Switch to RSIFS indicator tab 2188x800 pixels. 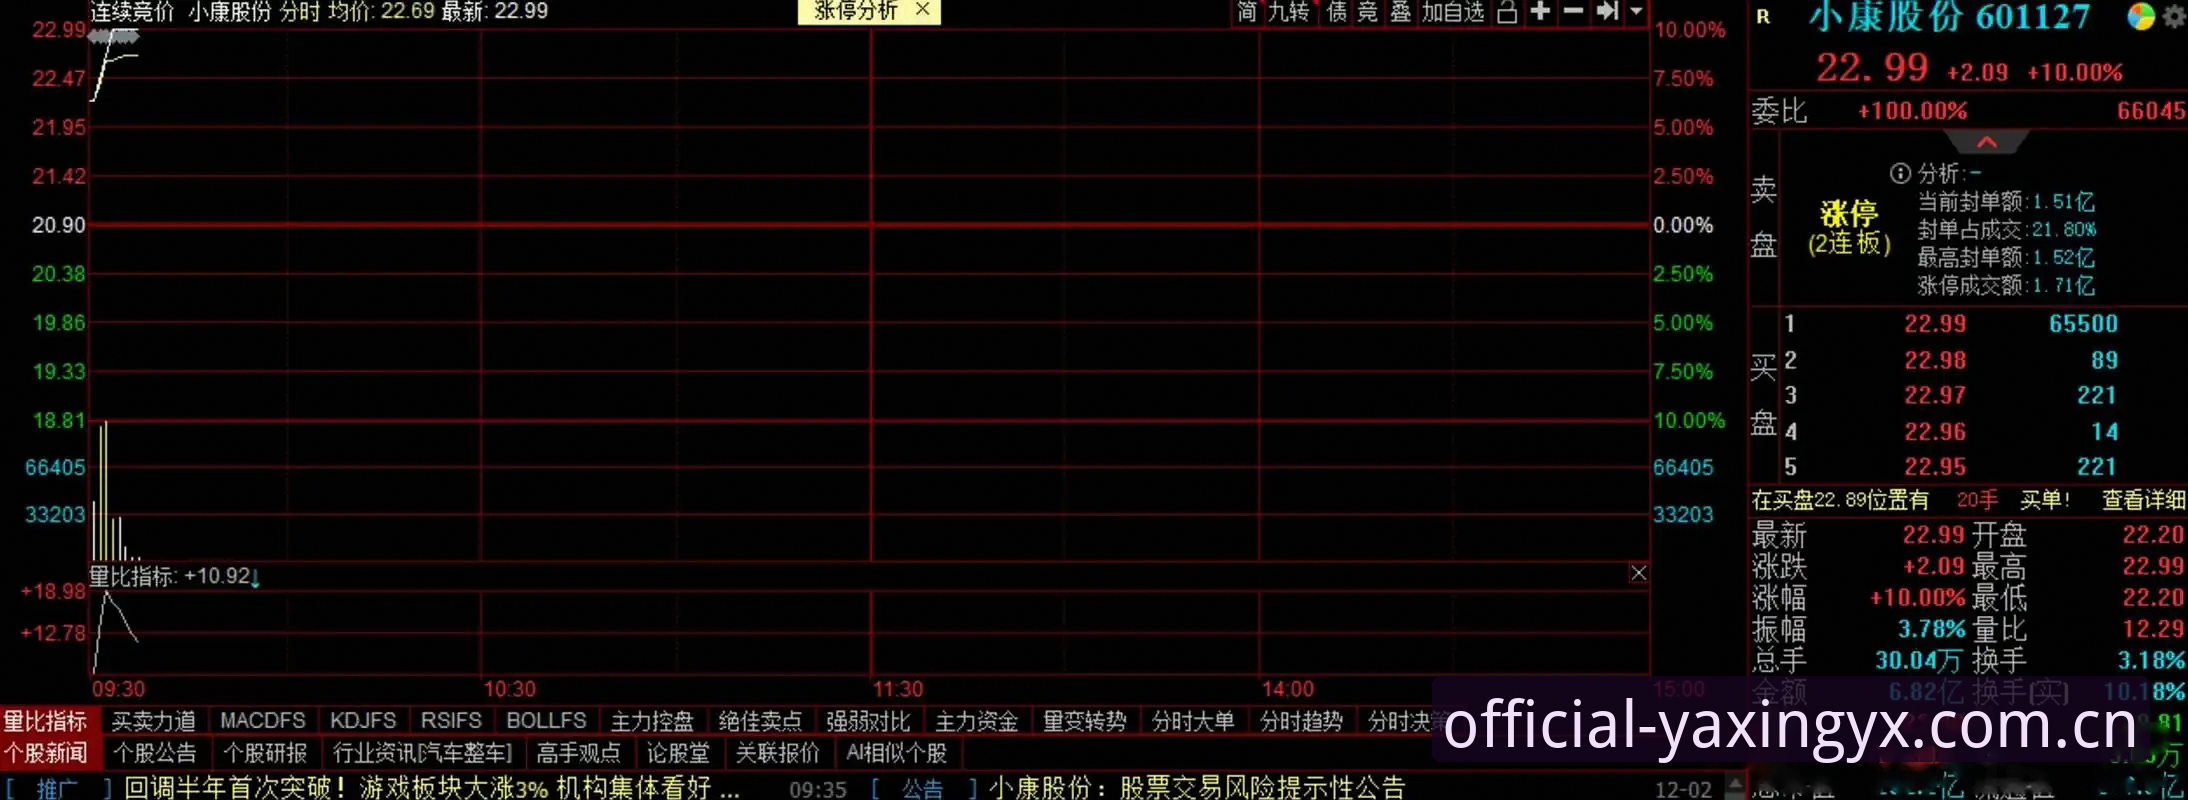pos(451,721)
